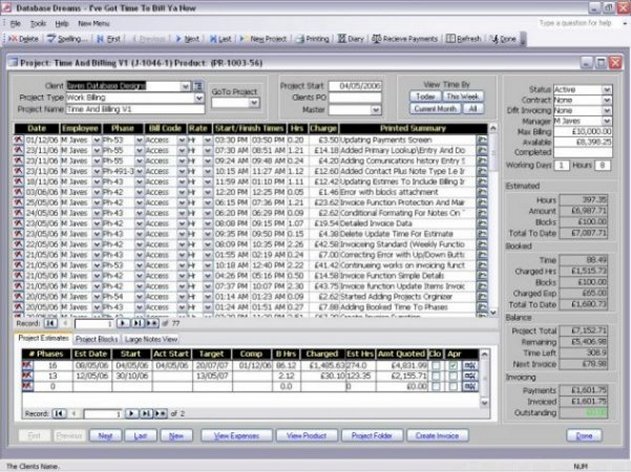The height and width of the screenshot is (472, 631).
Task: View time by Current Month
Action: 435,109
